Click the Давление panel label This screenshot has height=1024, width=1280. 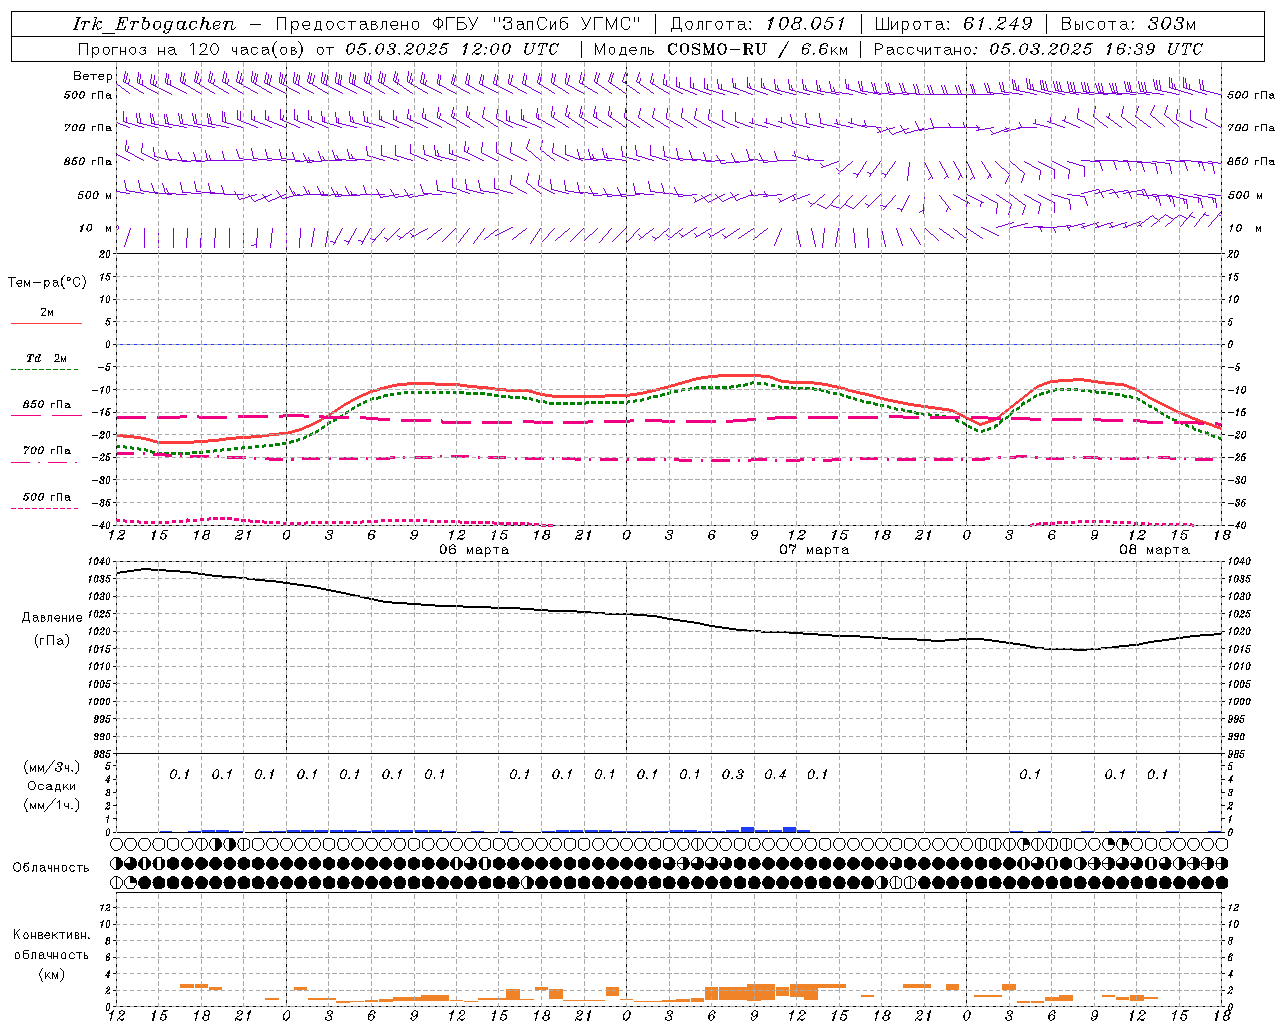click(x=52, y=617)
